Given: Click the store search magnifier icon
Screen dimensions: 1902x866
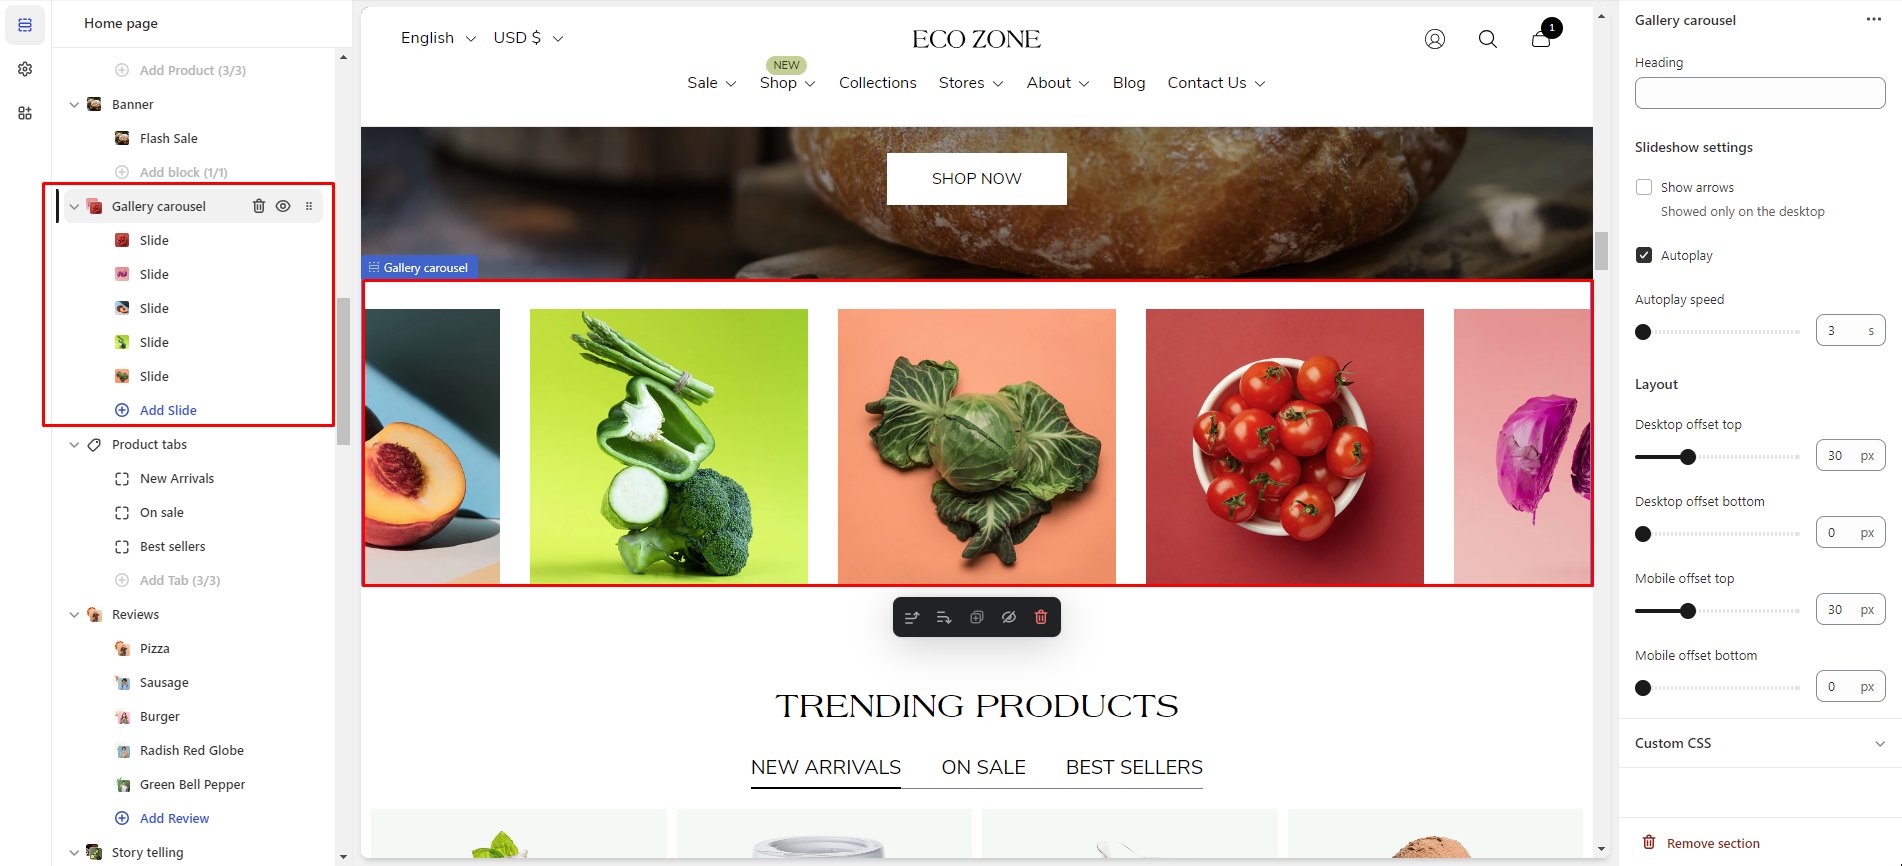Looking at the screenshot, I should point(1488,39).
